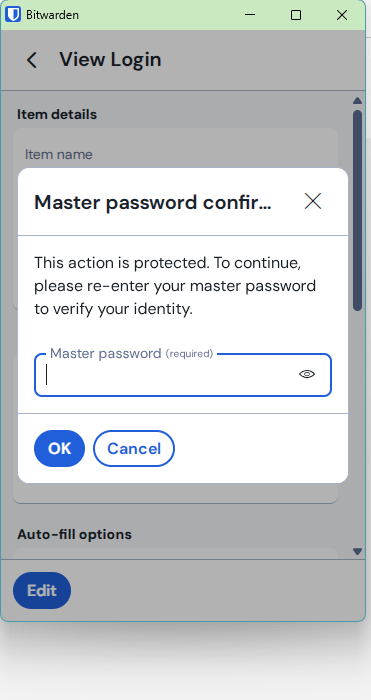
Task: Click the vertical scrollbar thumb
Action: click(x=357, y=210)
